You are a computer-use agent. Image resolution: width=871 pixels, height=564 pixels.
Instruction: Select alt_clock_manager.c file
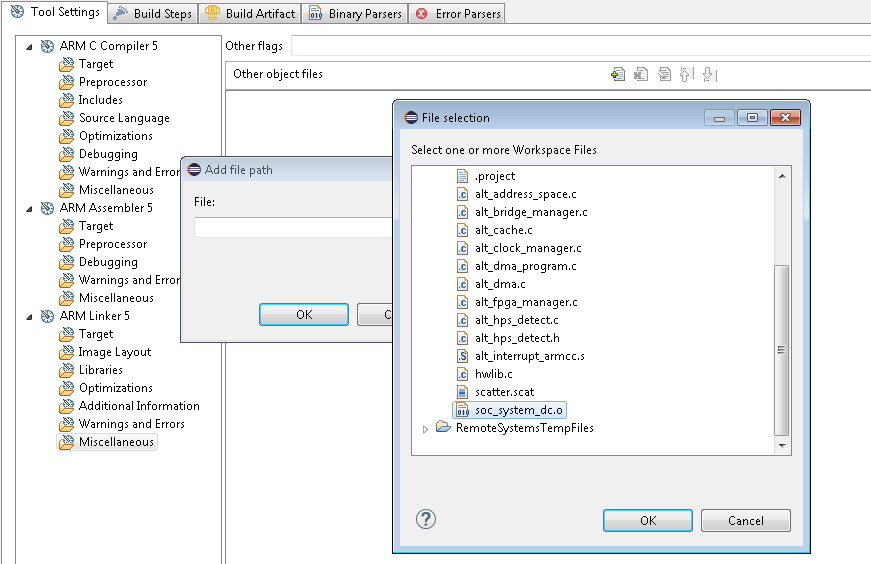(x=528, y=248)
